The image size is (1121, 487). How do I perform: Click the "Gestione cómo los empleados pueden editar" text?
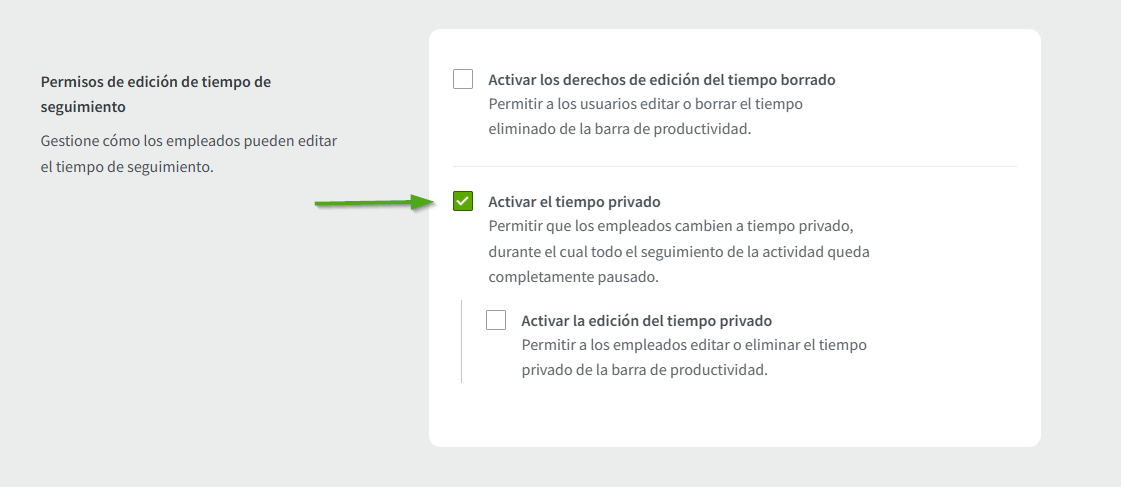coord(189,141)
